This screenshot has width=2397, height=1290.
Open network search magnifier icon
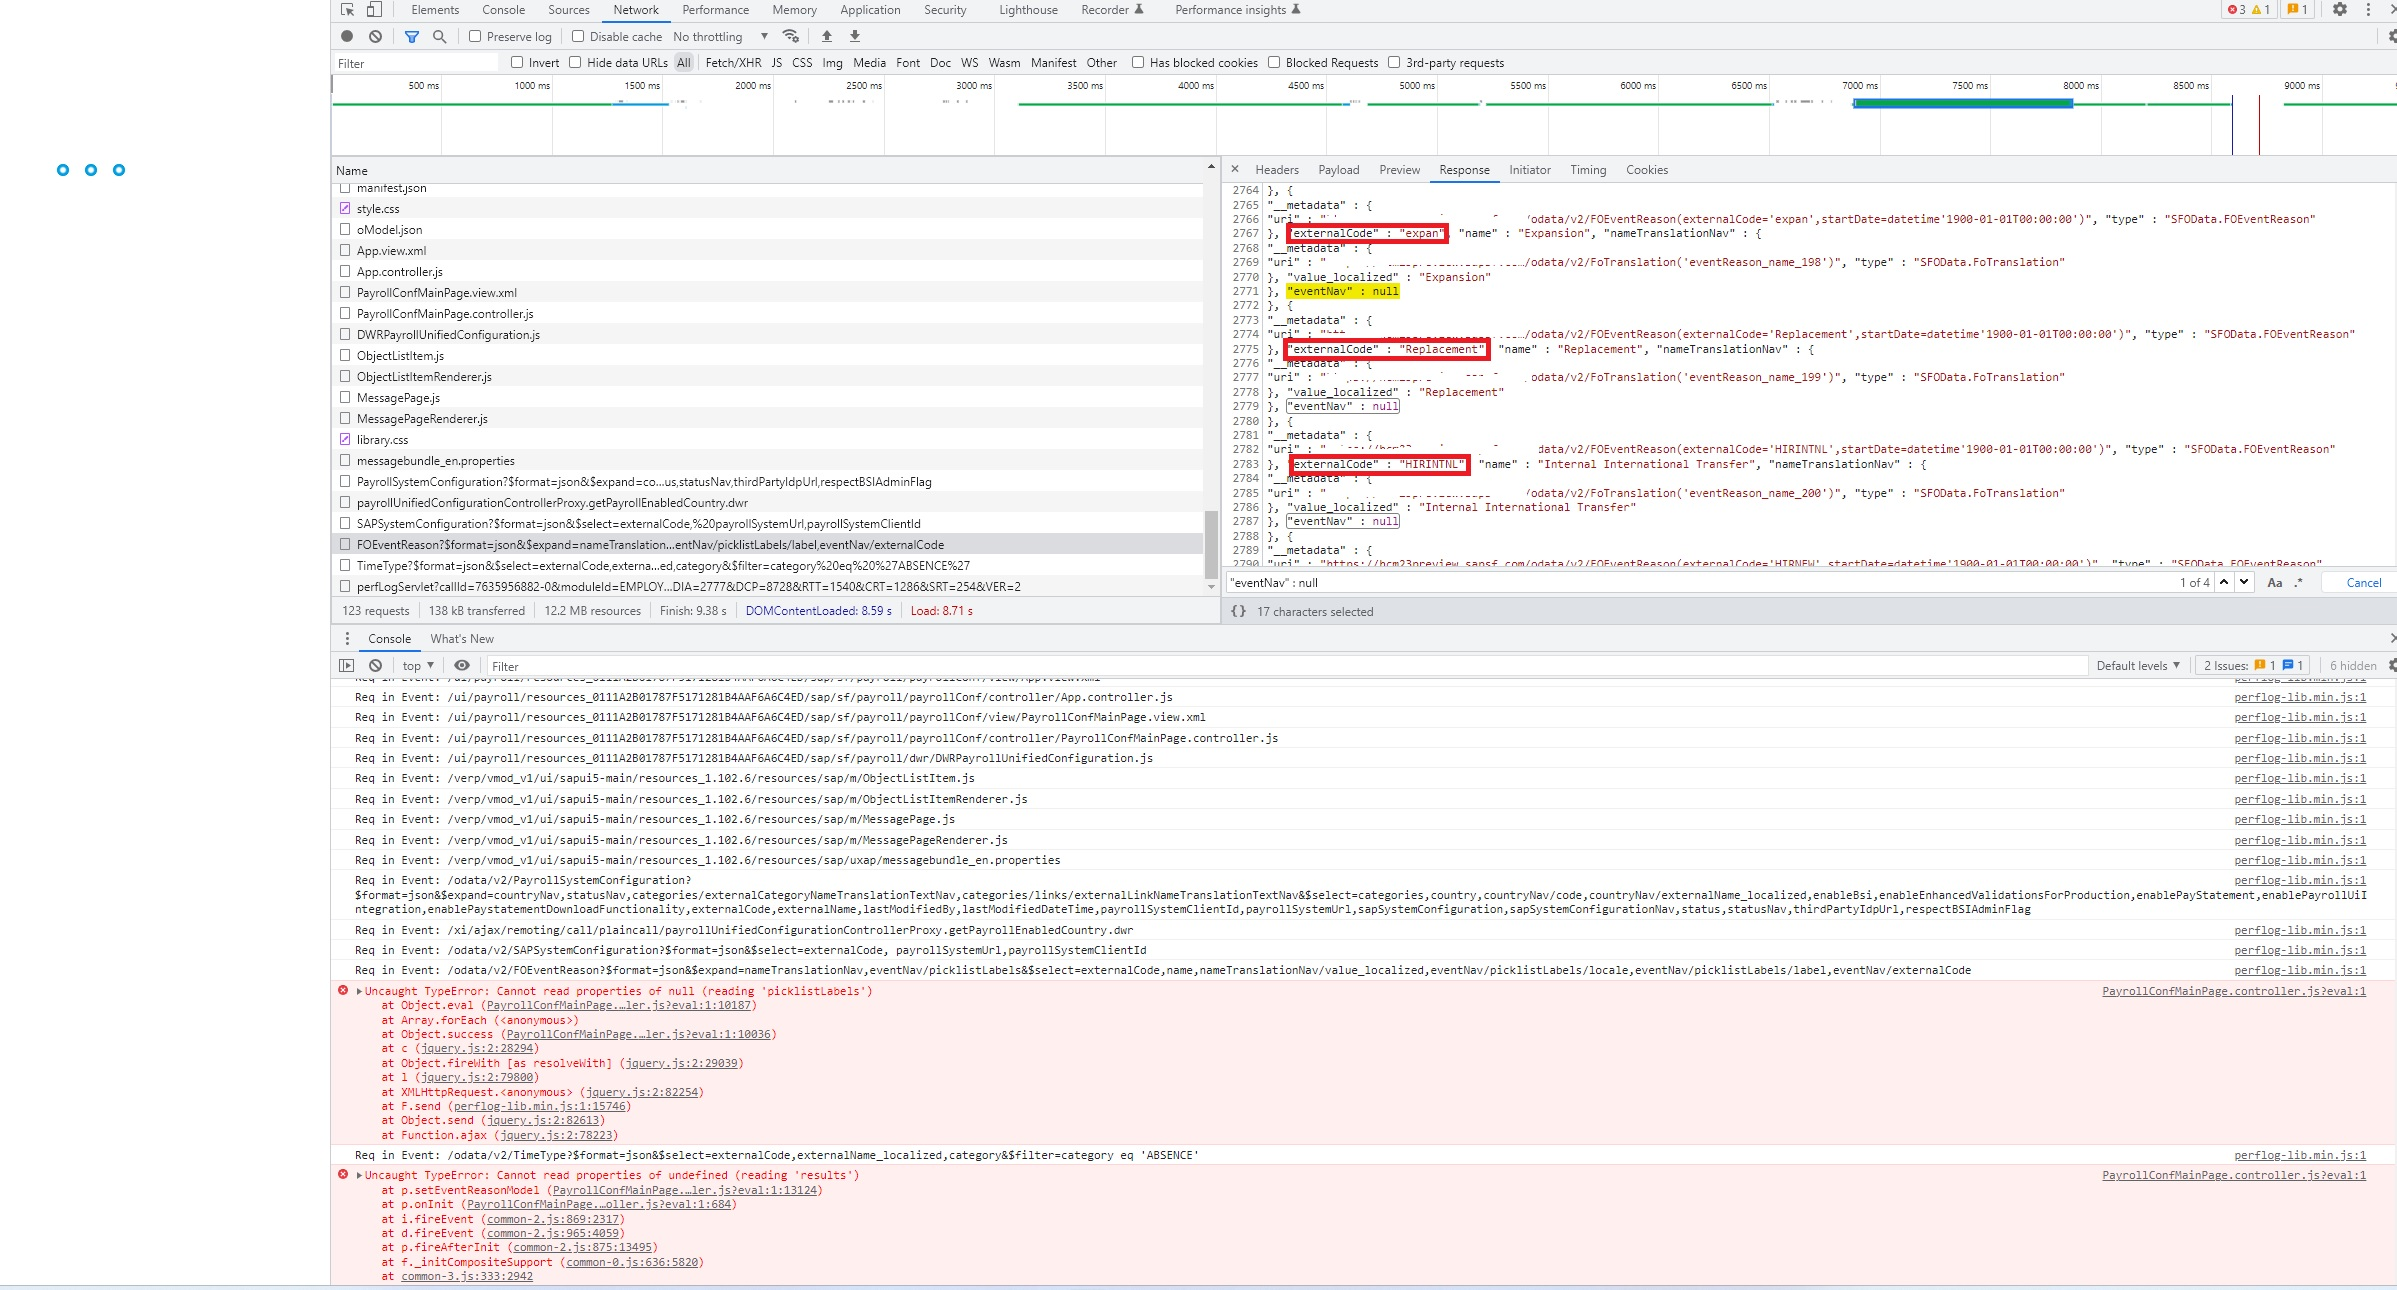point(439,36)
